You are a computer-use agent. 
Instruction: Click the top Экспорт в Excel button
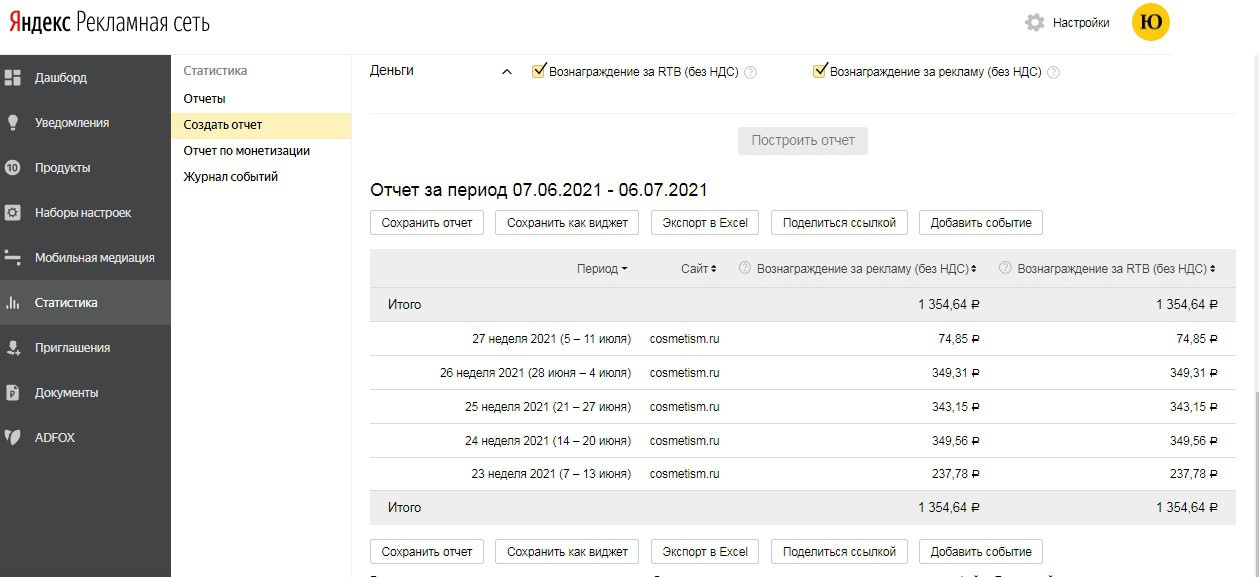click(705, 222)
